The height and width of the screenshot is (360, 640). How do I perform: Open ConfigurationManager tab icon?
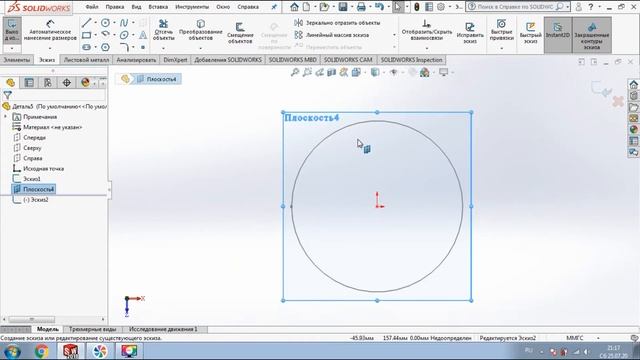48,82
